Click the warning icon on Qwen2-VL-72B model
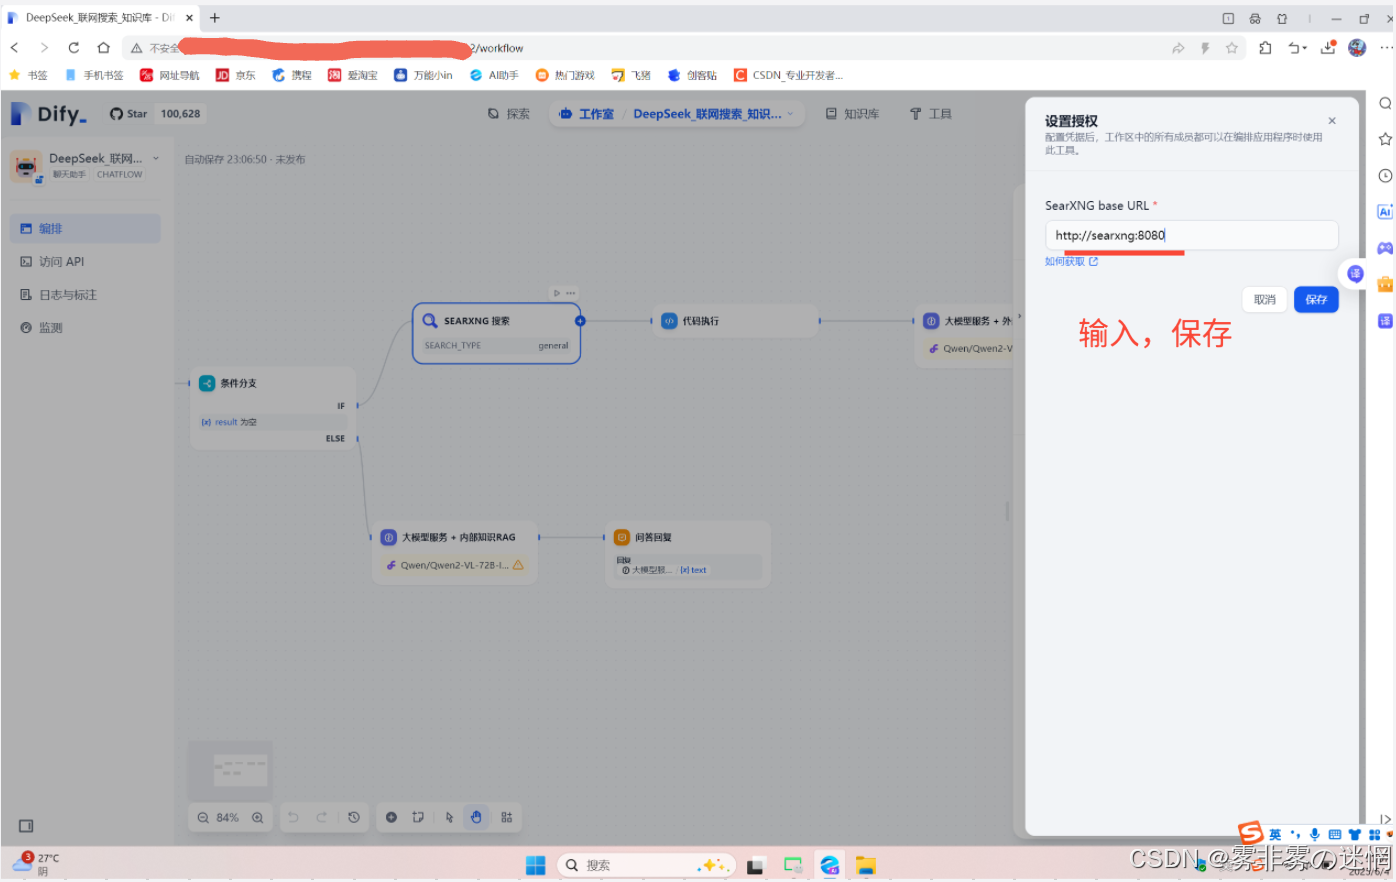This screenshot has height=882, width=1396. (x=518, y=565)
